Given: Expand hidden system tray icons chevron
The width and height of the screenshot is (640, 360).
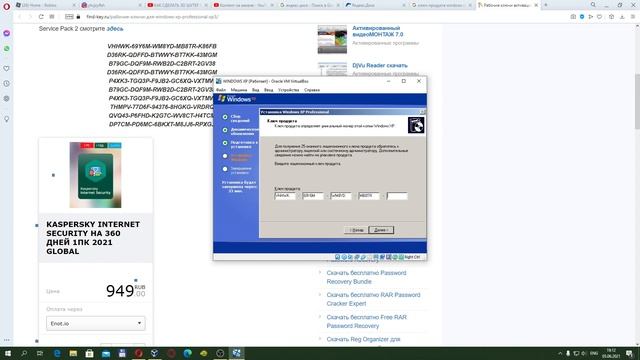Looking at the screenshot, I should (x=560, y=353).
